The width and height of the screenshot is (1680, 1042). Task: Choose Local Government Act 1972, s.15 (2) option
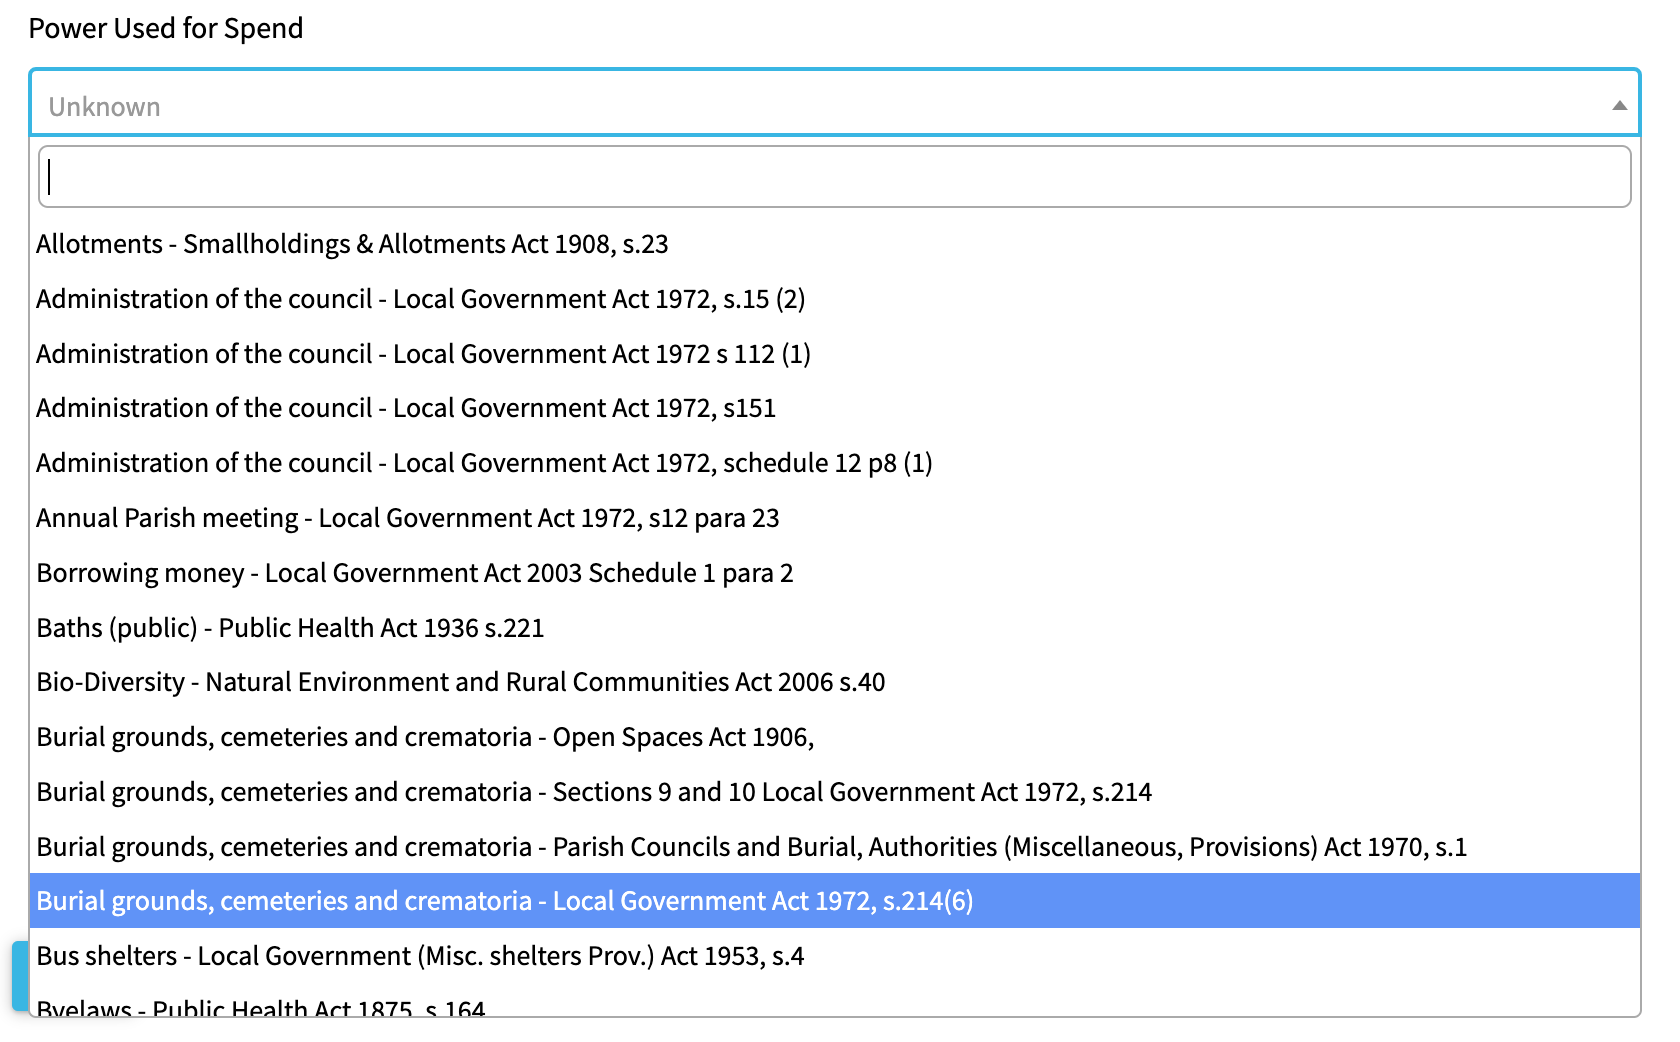coord(420,299)
